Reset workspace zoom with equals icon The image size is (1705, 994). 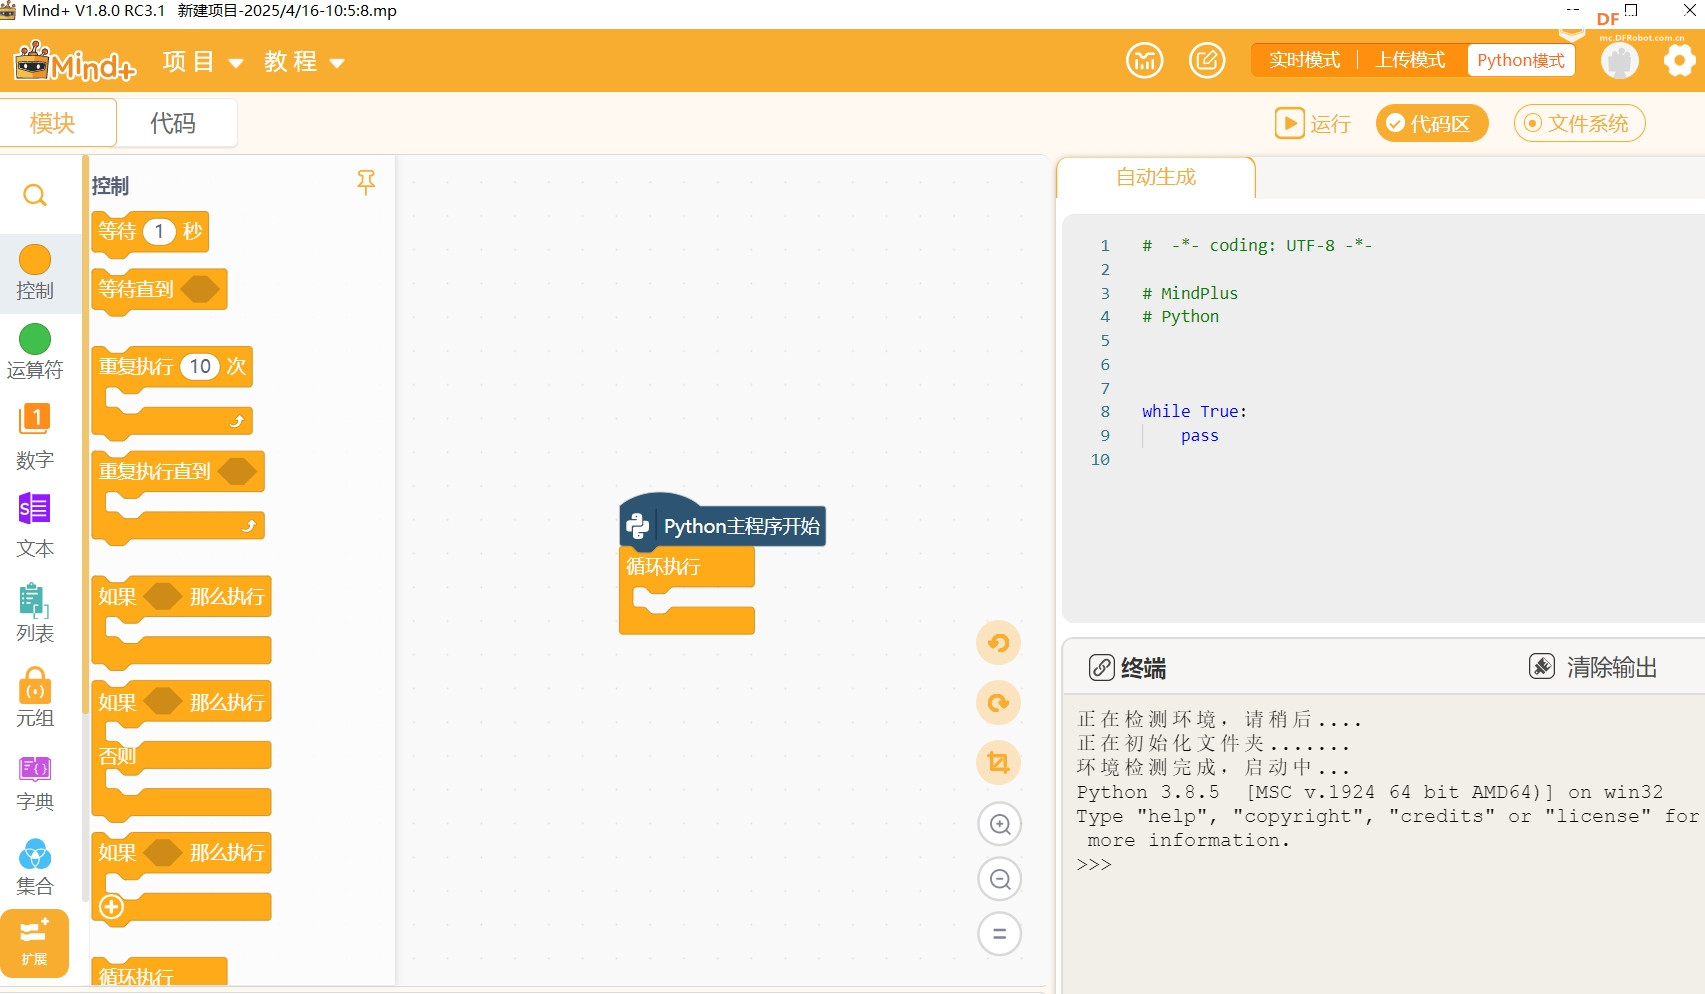coord(1000,935)
